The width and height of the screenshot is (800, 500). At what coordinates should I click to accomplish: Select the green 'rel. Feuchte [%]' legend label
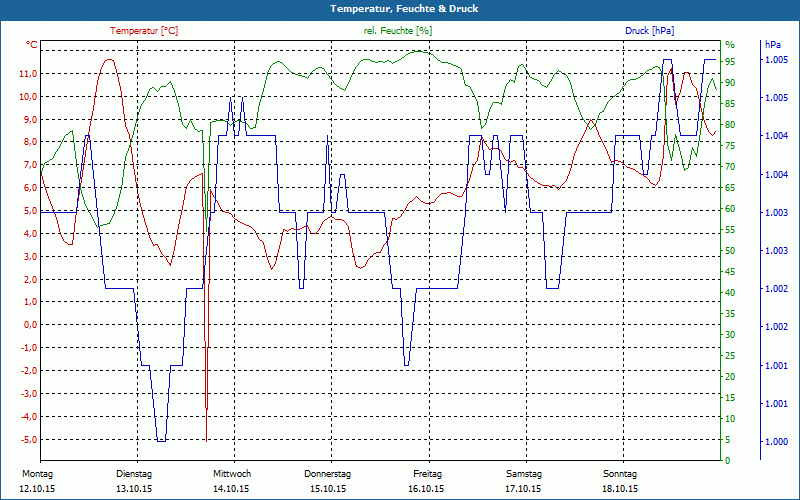[397, 31]
